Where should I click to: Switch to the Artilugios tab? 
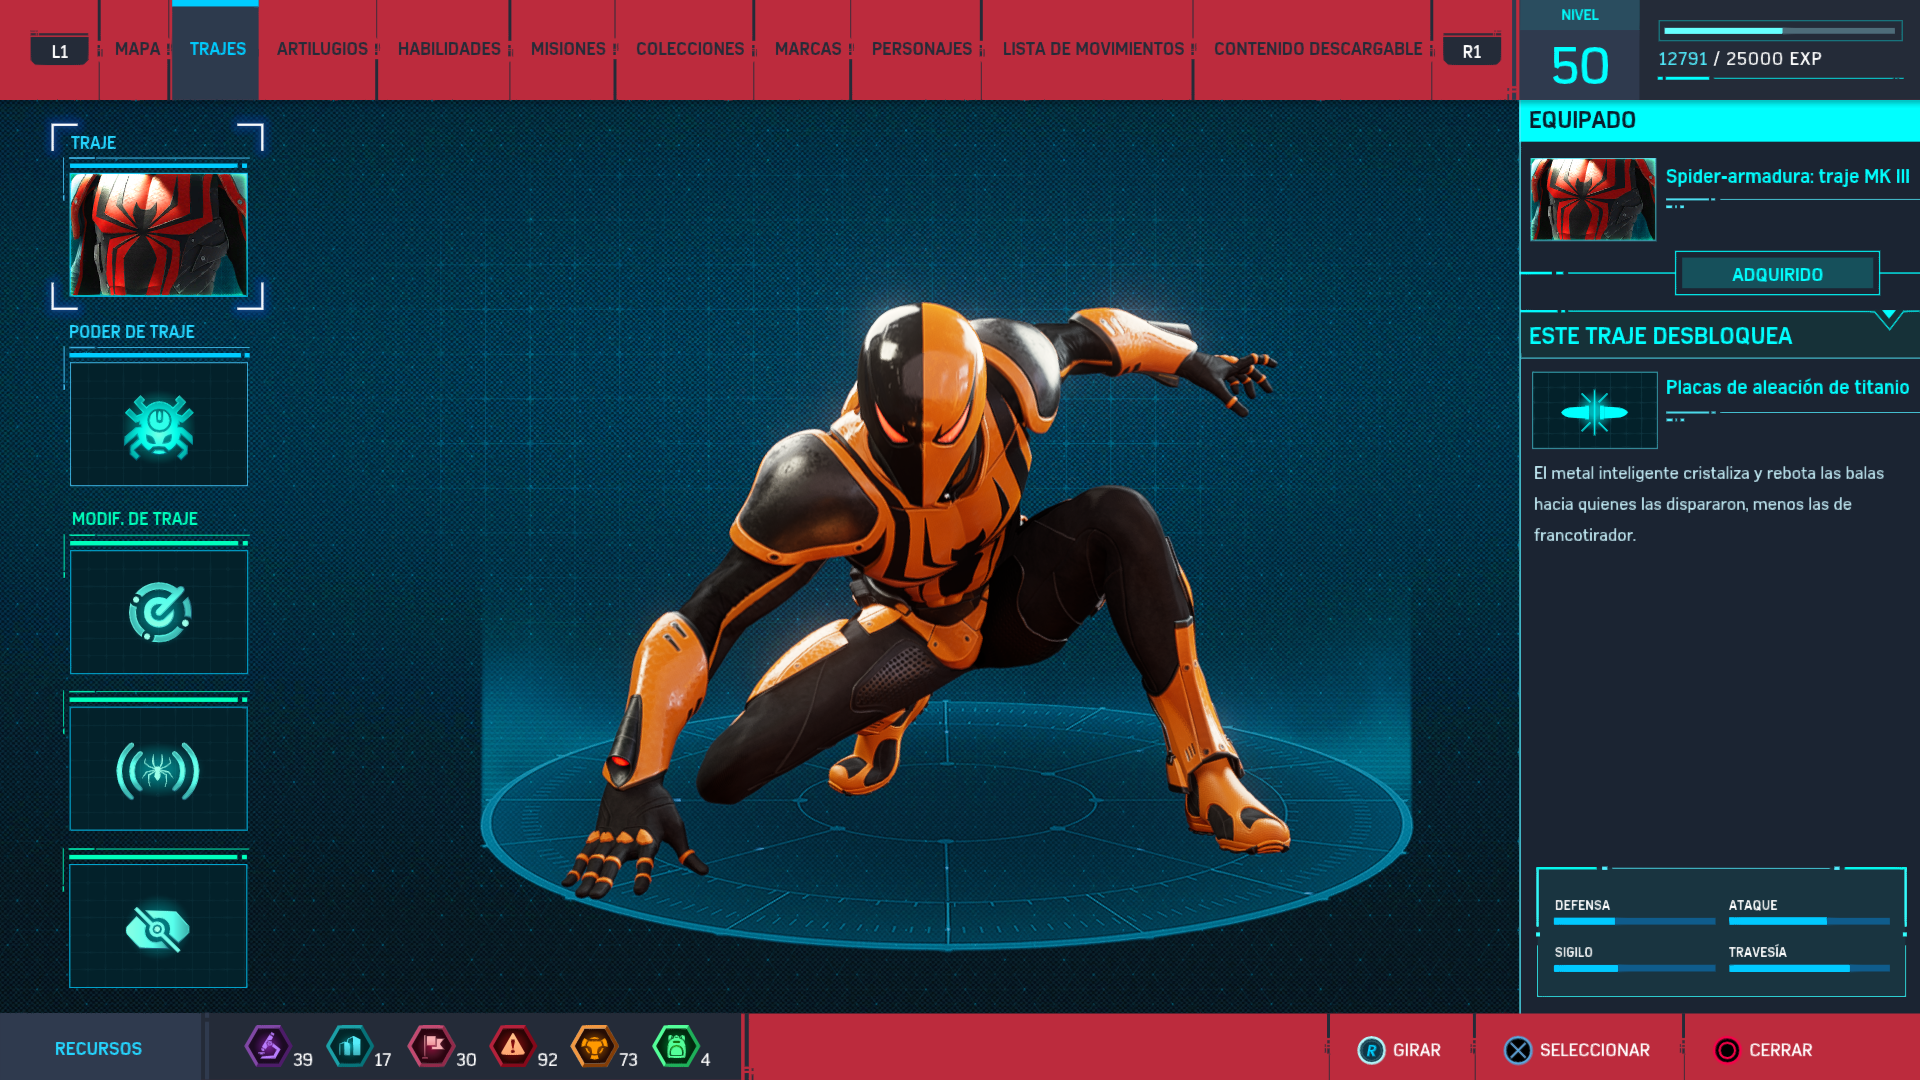pos(322,49)
